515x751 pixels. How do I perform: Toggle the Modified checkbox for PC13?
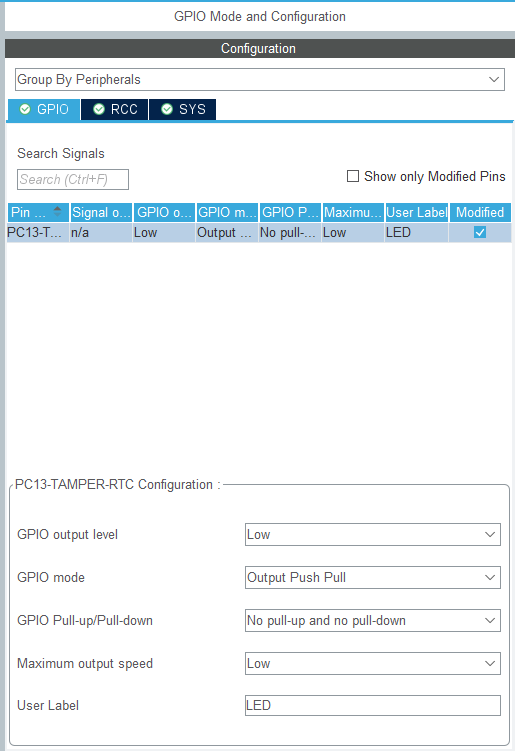[x=480, y=232]
